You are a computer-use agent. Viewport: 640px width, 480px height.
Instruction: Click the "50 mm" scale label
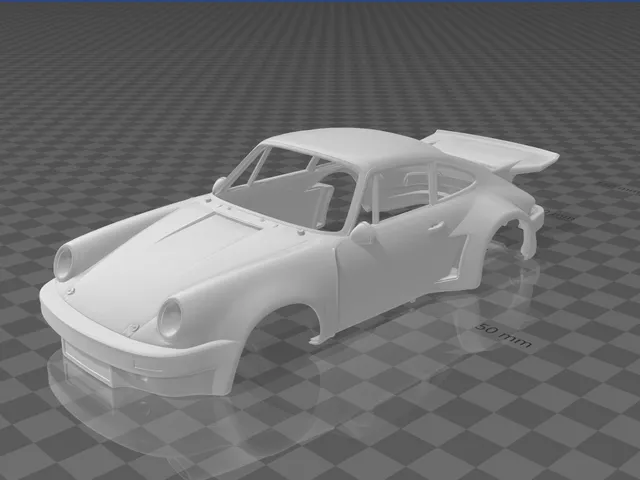click(504, 335)
